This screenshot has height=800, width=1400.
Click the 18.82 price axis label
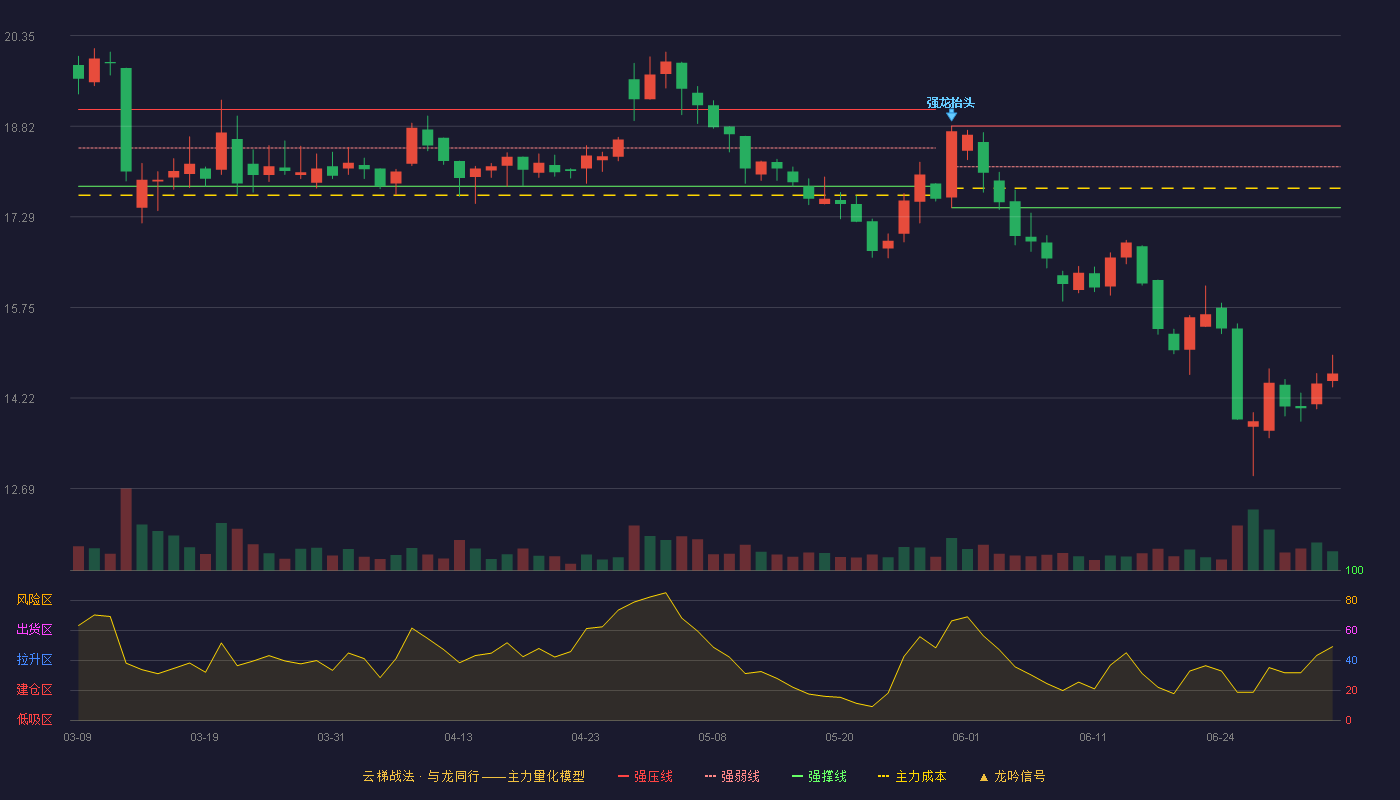pos(19,127)
